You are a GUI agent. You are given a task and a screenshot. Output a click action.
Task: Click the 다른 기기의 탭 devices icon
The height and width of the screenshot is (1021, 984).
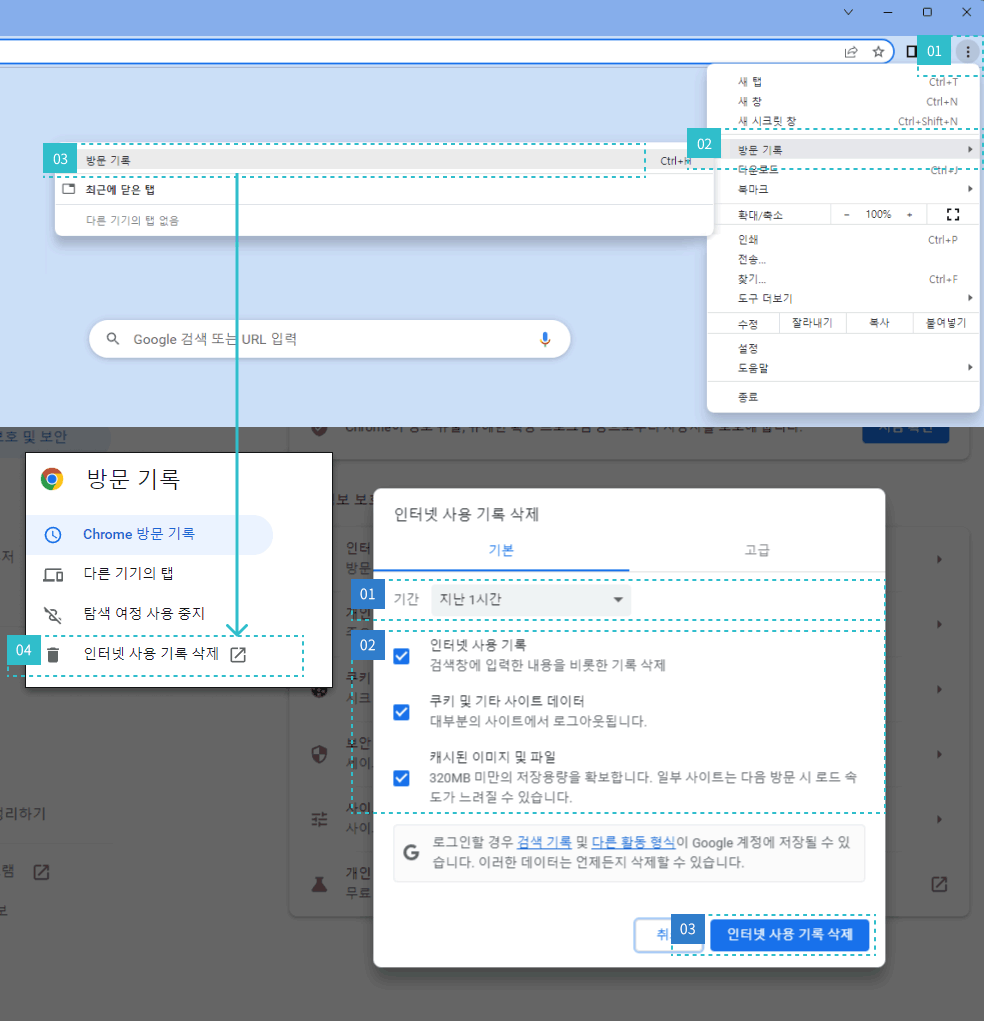pyautogui.click(x=53, y=575)
